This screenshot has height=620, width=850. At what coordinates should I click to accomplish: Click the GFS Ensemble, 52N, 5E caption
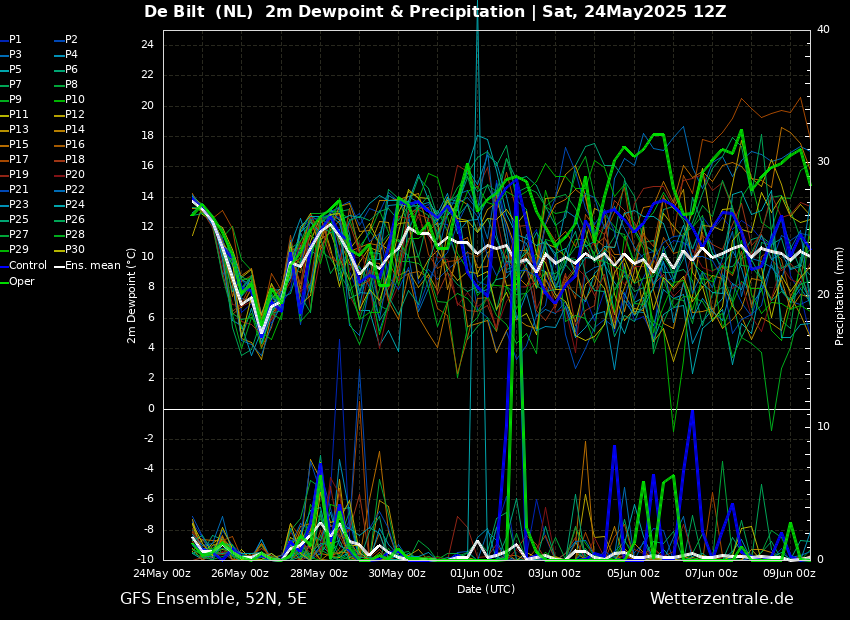tap(213, 599)
